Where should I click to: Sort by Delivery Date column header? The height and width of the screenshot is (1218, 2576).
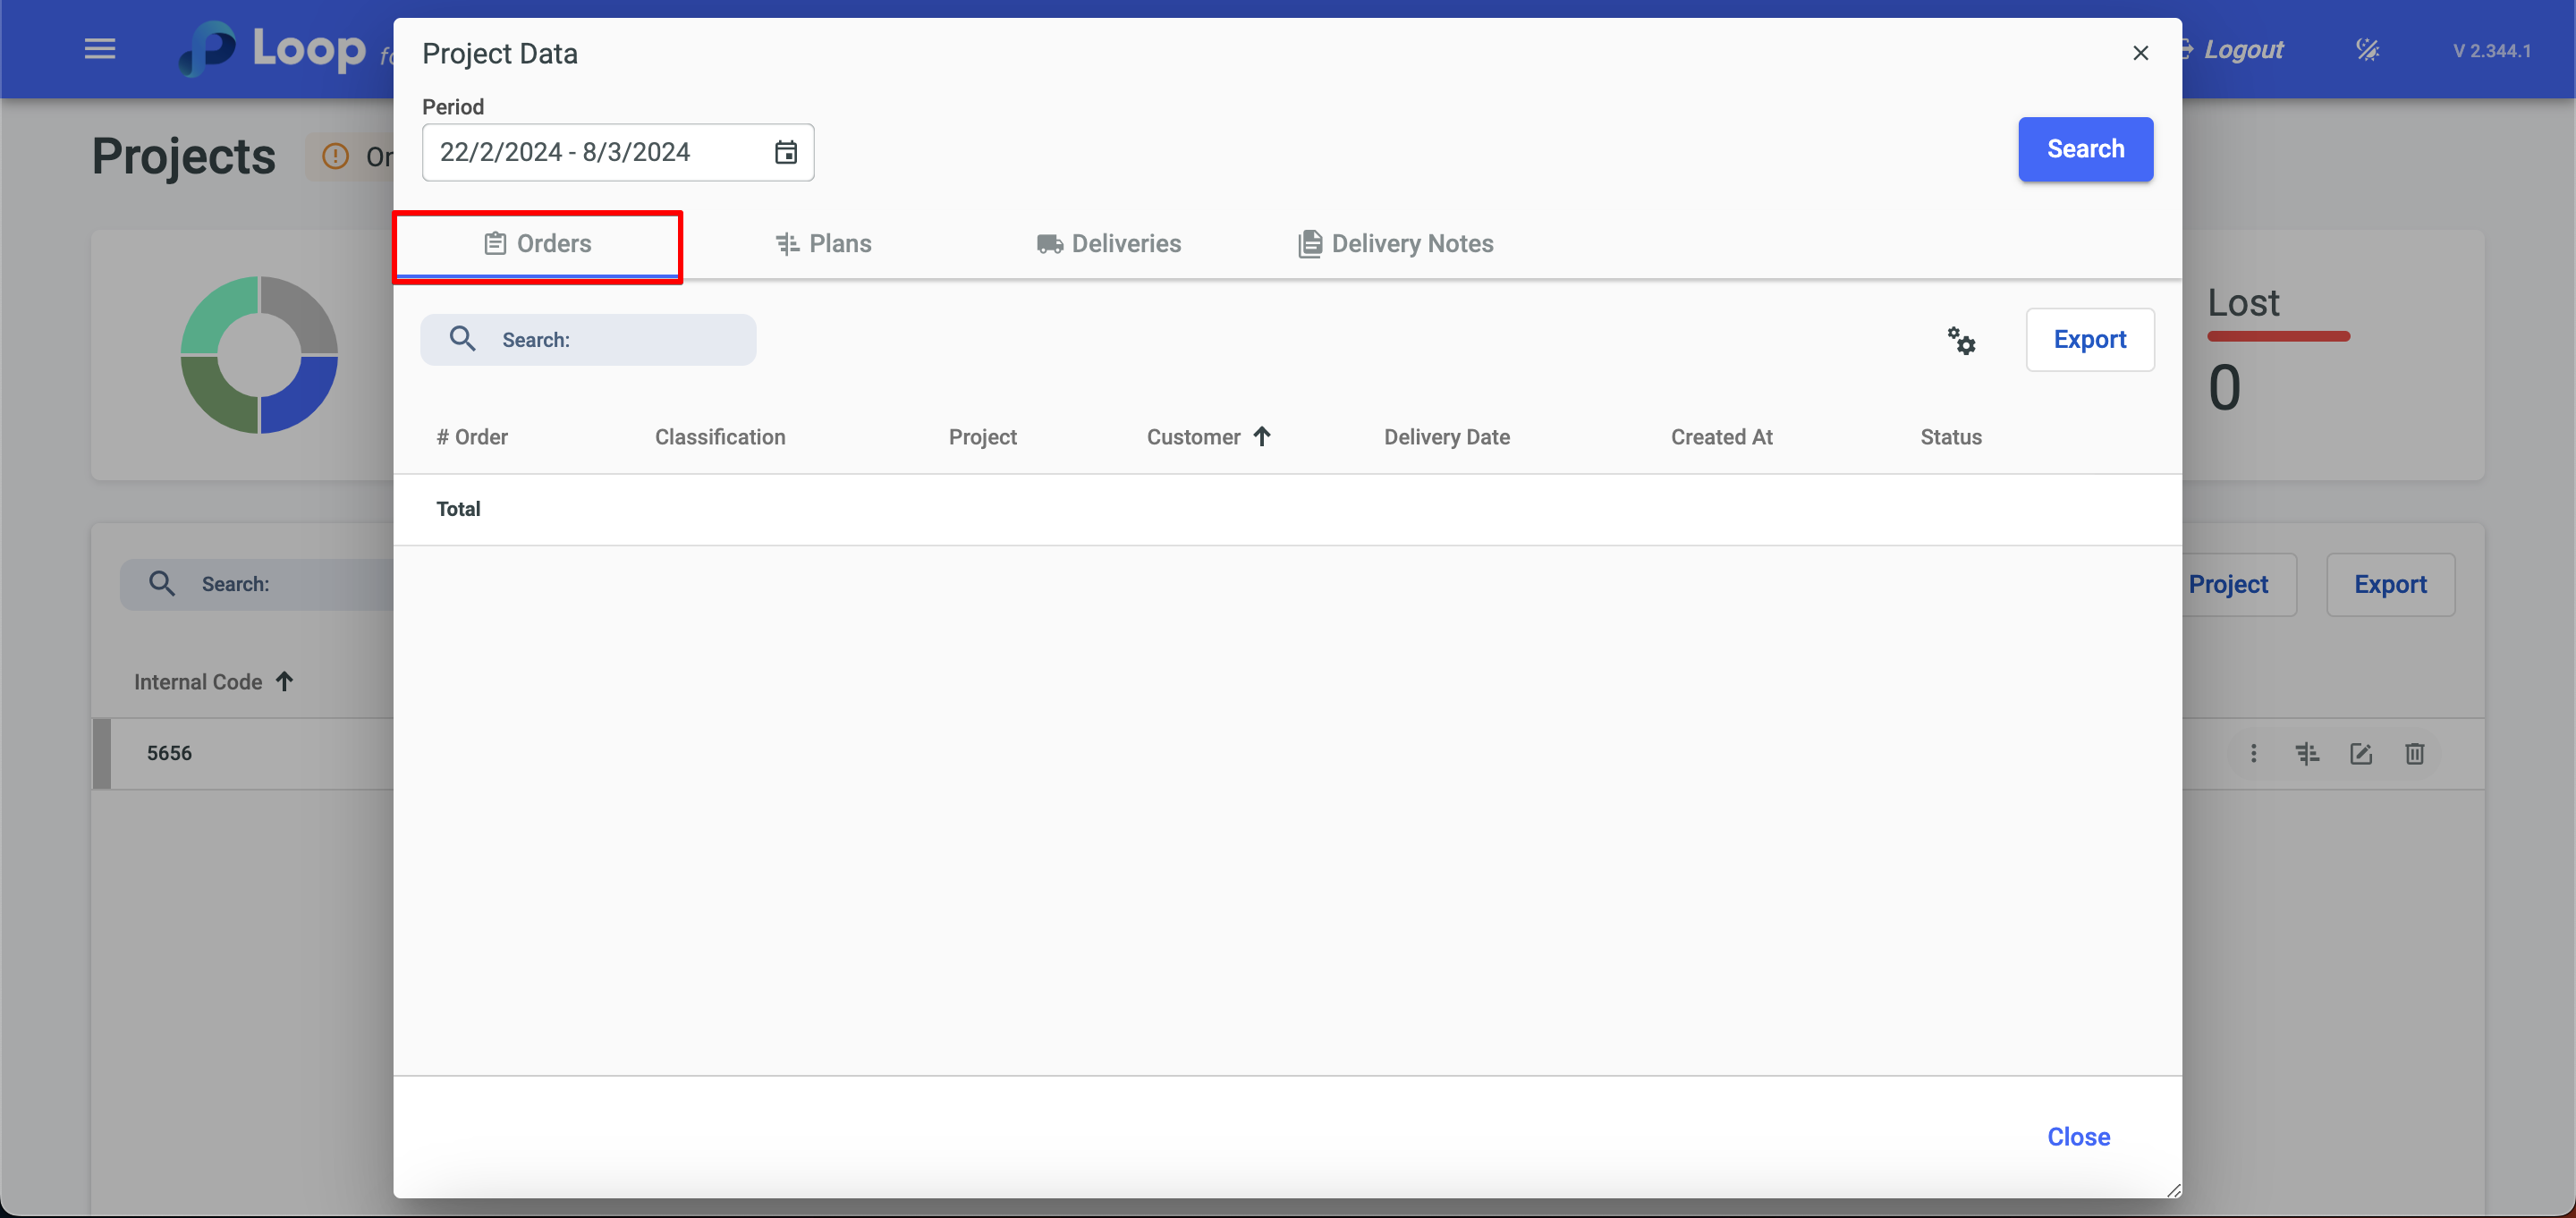(x=1446, y=437)
